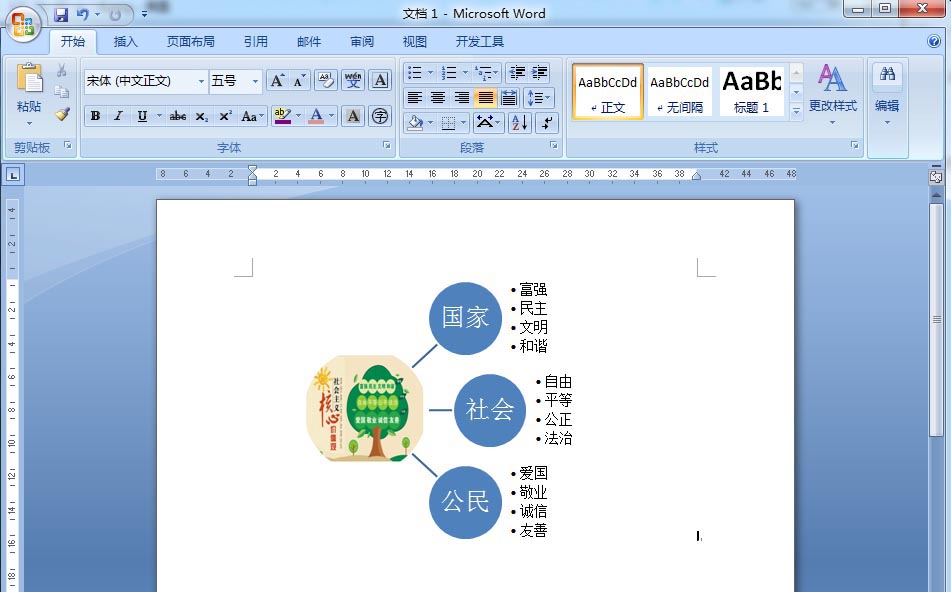Expand the line spacing dropdown
Image resolution: width=951 pixels, height=592 pixels.
pos(538,97)
